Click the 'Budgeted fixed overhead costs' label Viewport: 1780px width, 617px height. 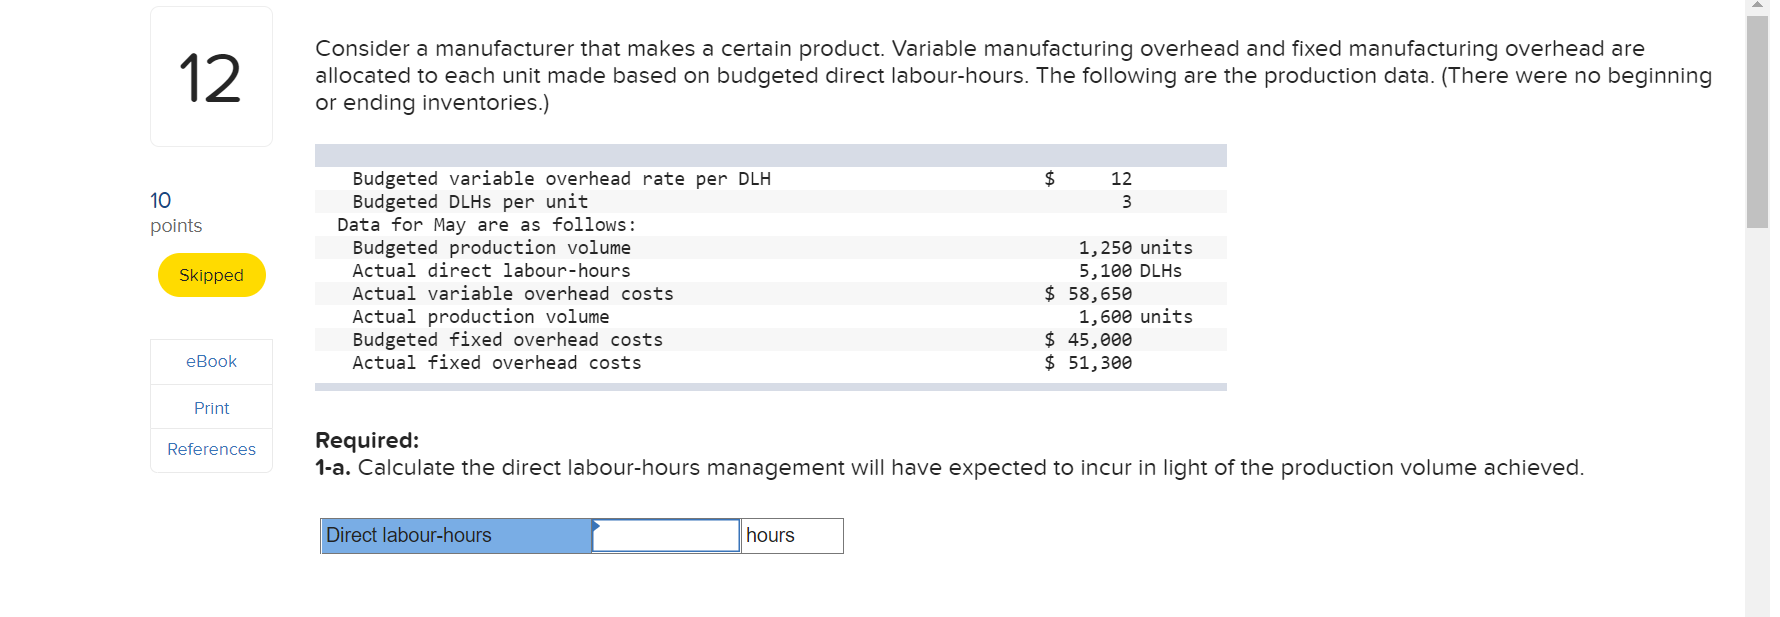click(508, 340)
